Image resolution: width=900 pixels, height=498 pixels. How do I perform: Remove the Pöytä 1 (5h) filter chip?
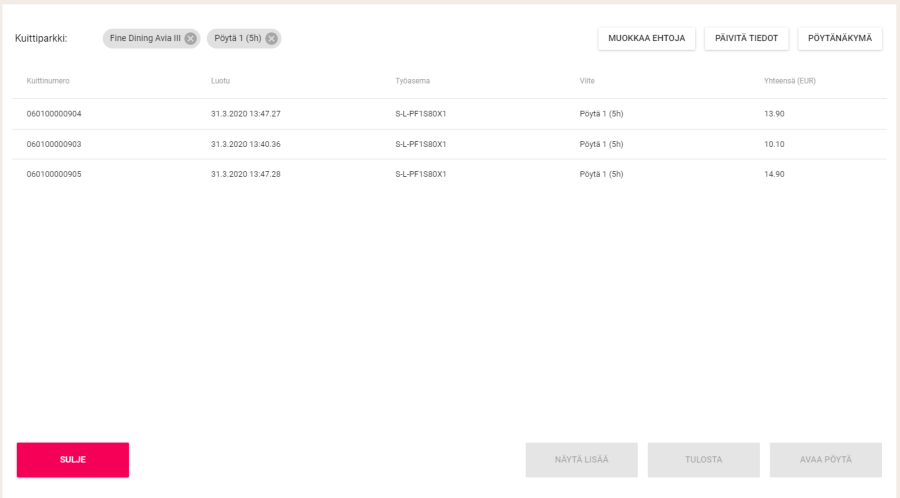(271, 39)
